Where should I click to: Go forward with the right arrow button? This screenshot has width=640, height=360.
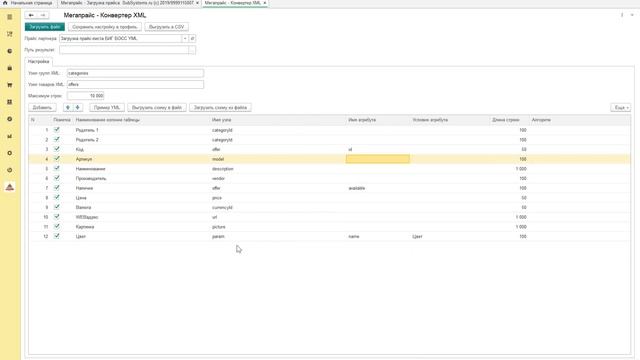(43, 15)
